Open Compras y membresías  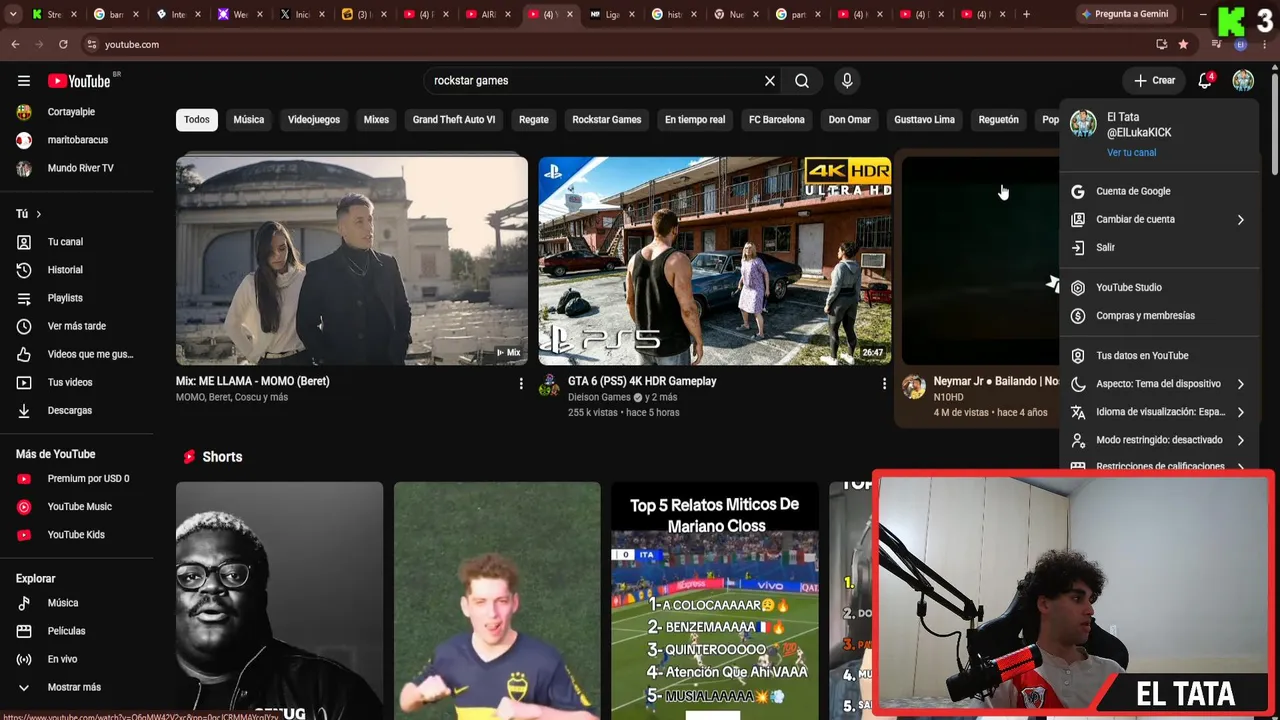(x=1160, y=315)
